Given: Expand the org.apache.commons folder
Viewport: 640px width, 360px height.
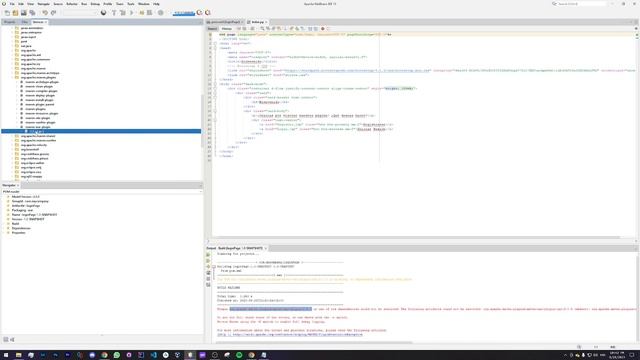Looking at the screenshot, I should [x=13, y=59].
